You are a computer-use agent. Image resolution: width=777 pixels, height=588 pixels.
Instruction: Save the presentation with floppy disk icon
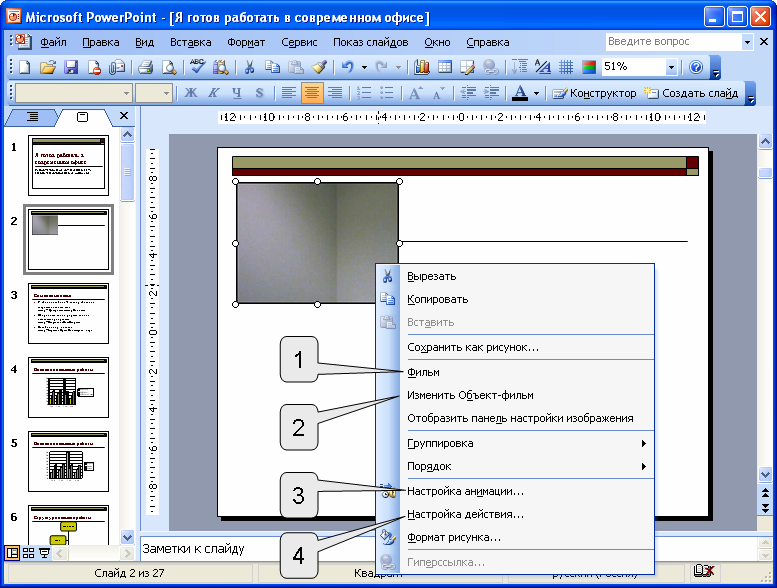coord(71,67)
